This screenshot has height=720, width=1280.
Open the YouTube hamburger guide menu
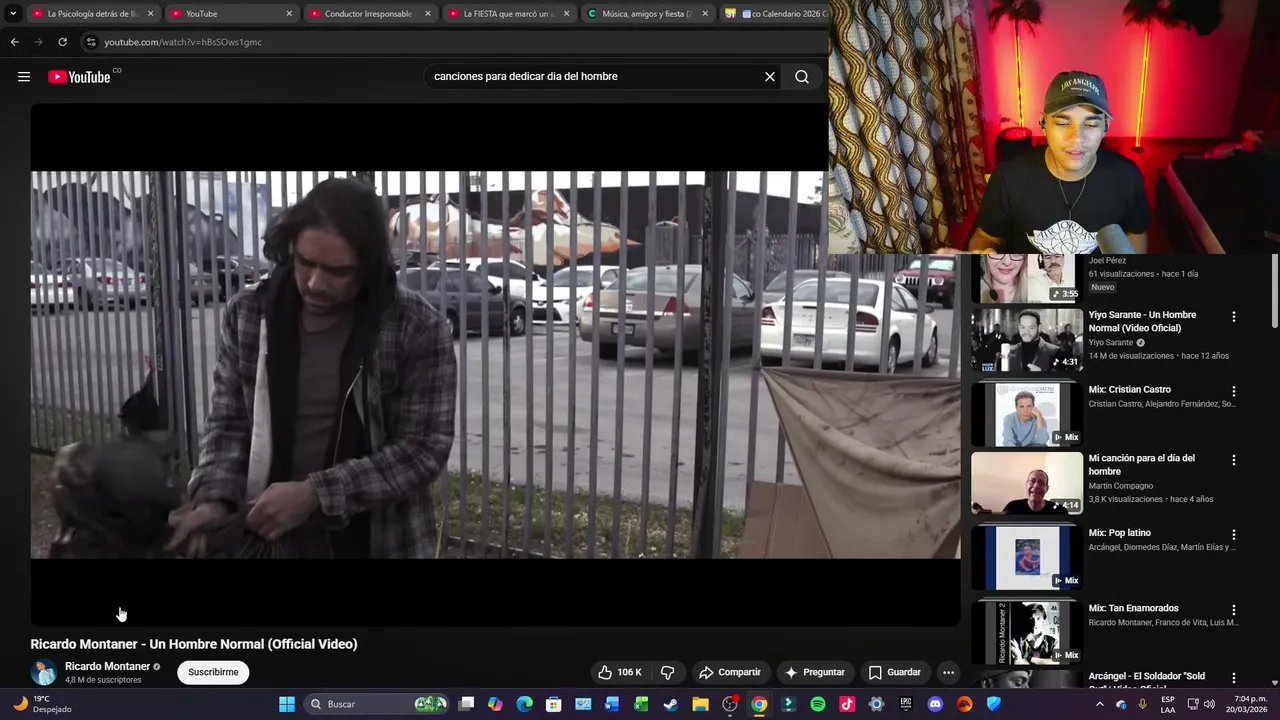point(24,77)
